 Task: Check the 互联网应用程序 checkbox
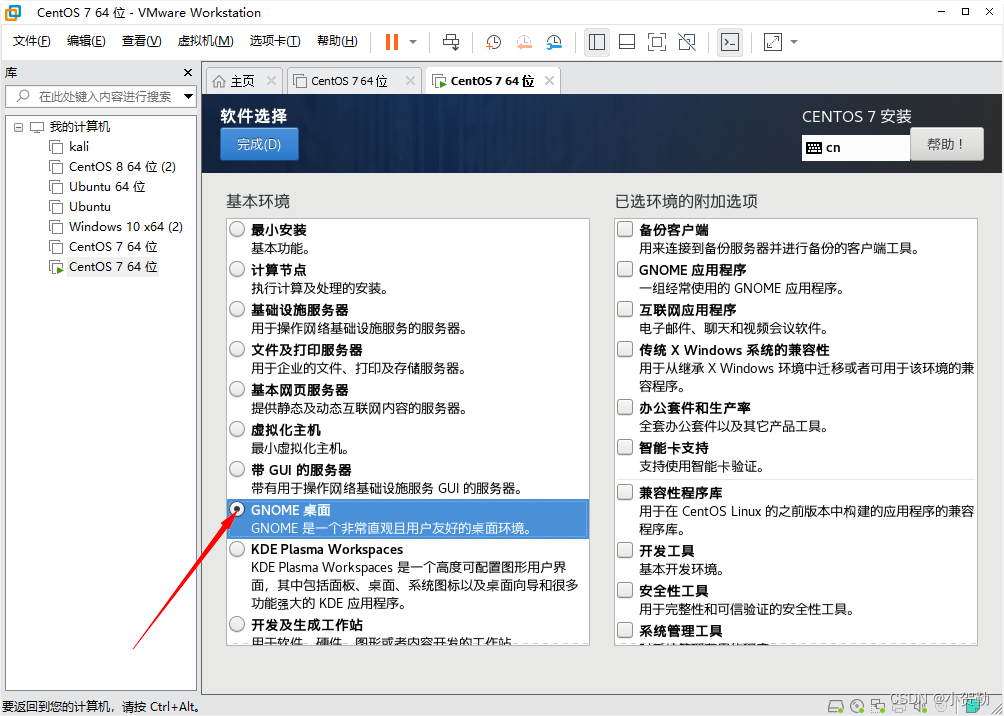625,309
